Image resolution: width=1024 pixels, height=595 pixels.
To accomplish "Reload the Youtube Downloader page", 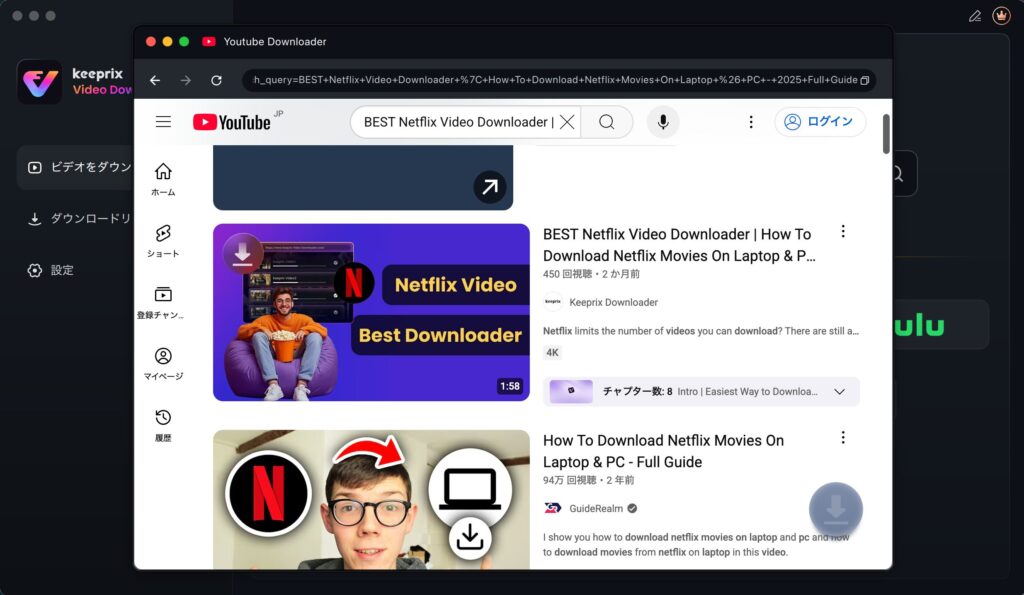I will pos(216,80).
